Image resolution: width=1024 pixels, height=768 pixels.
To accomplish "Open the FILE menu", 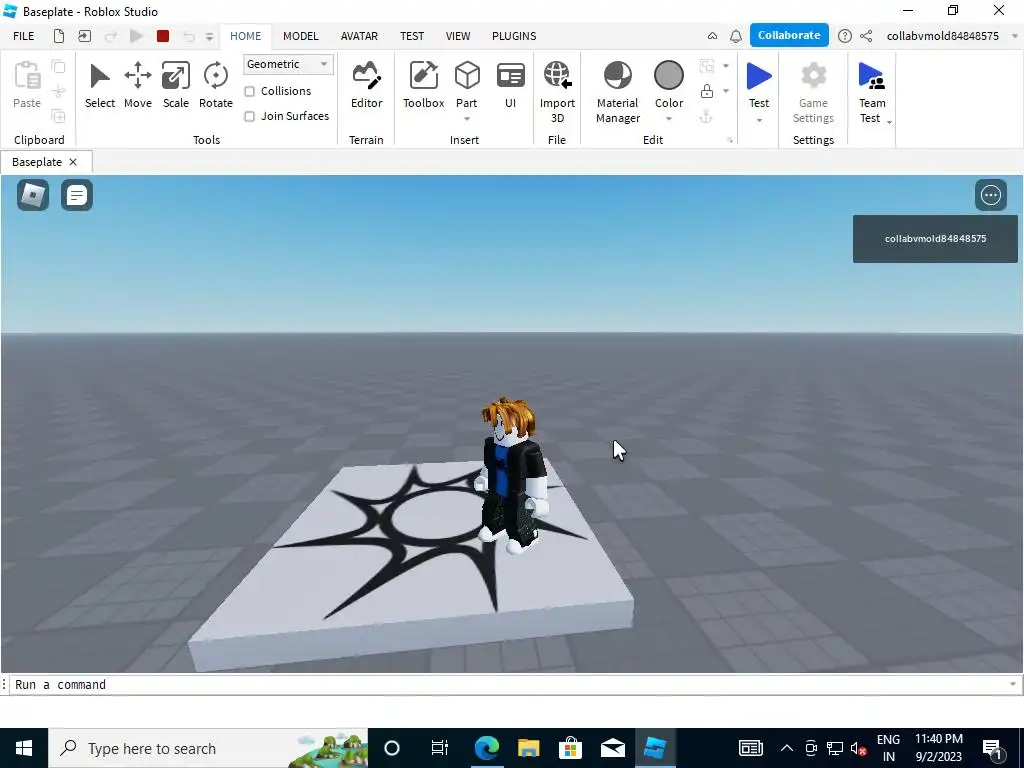I will tap(24, 36).
